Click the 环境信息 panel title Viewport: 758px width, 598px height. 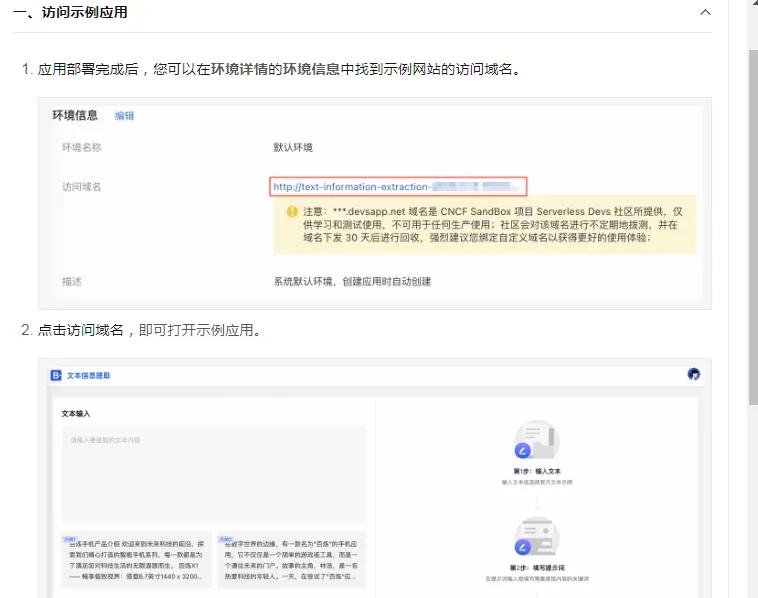[75, 116]
